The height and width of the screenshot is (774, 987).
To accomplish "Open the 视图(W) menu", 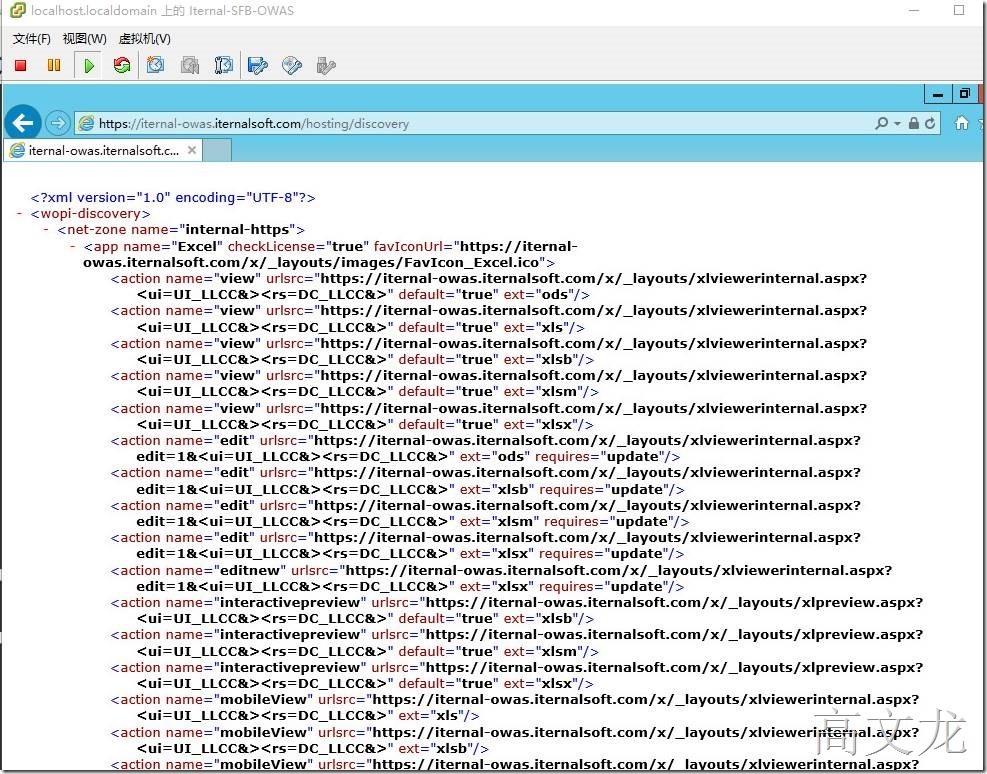I will pos(84,39).
